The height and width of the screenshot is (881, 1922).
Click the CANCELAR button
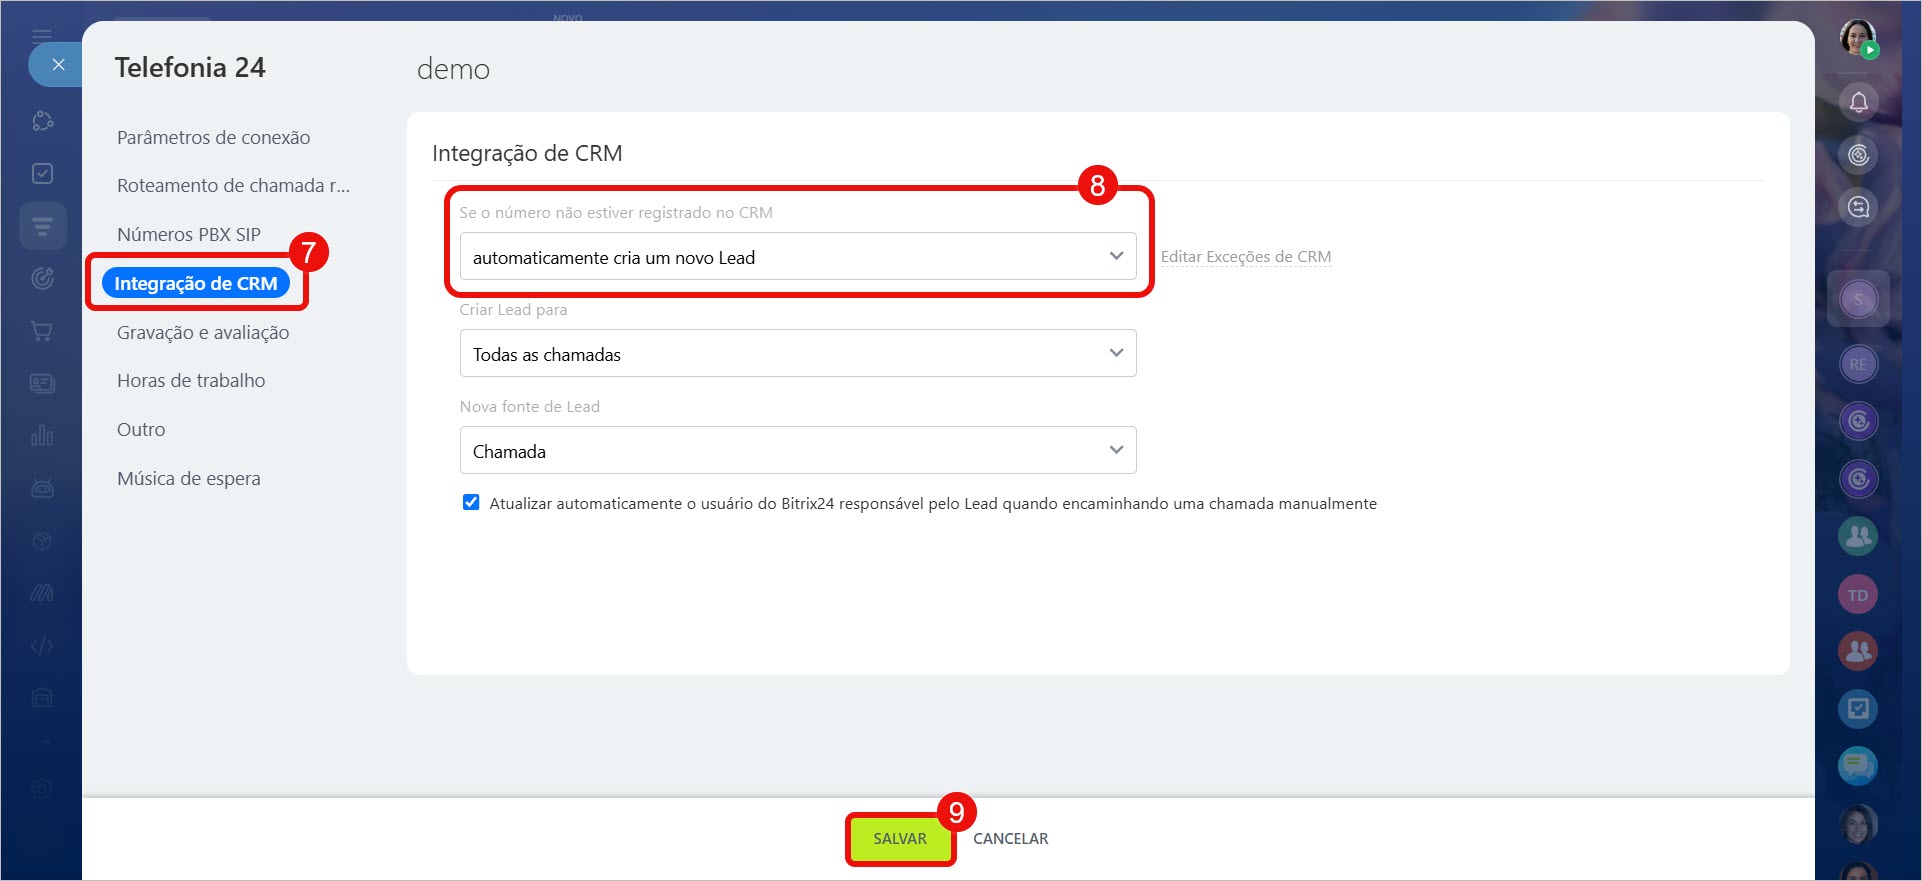1010,839
